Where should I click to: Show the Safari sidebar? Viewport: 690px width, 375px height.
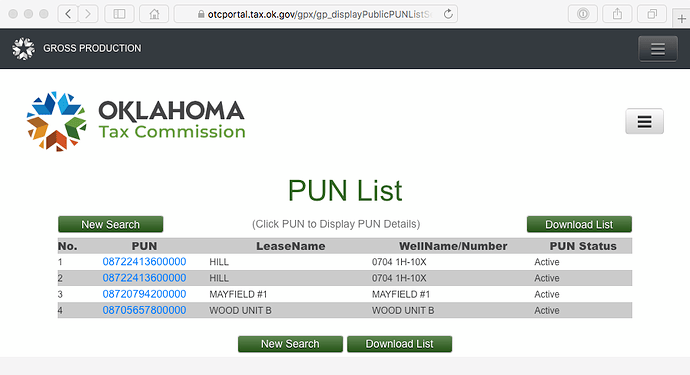tap(119, 14)
